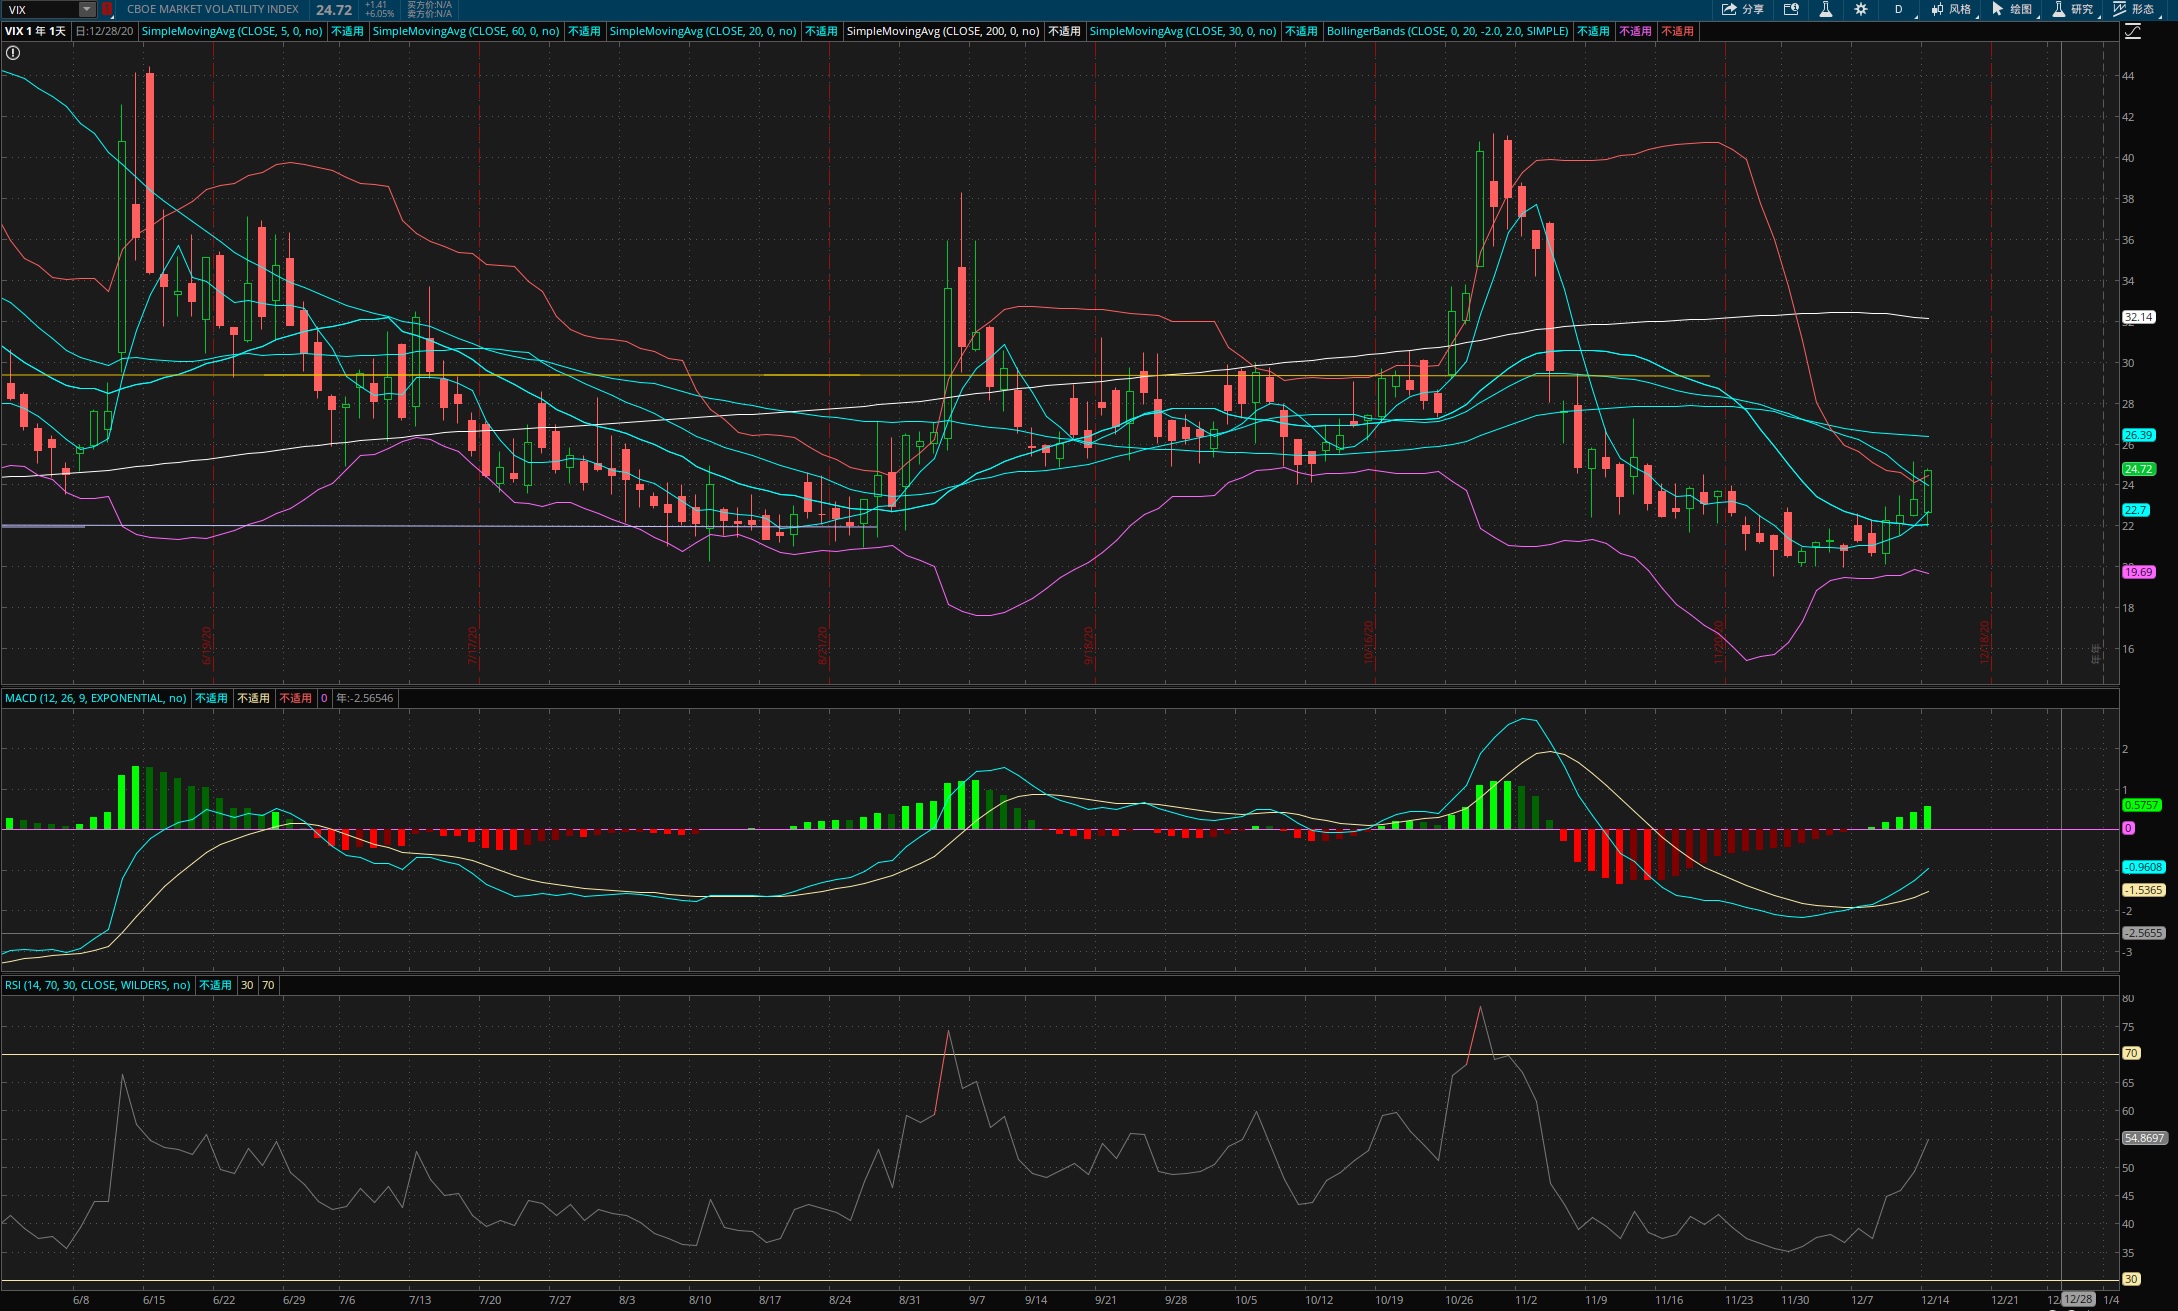This screenshot has width=2178, height=1311.
Task: Click the red link color indicator
Action: click(x=107, y=9)
